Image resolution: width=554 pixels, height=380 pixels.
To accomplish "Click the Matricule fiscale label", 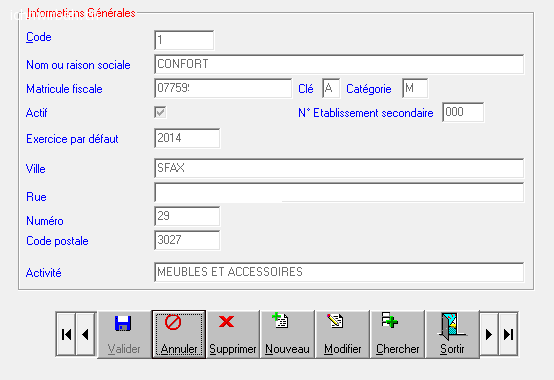I will (64, 89).
